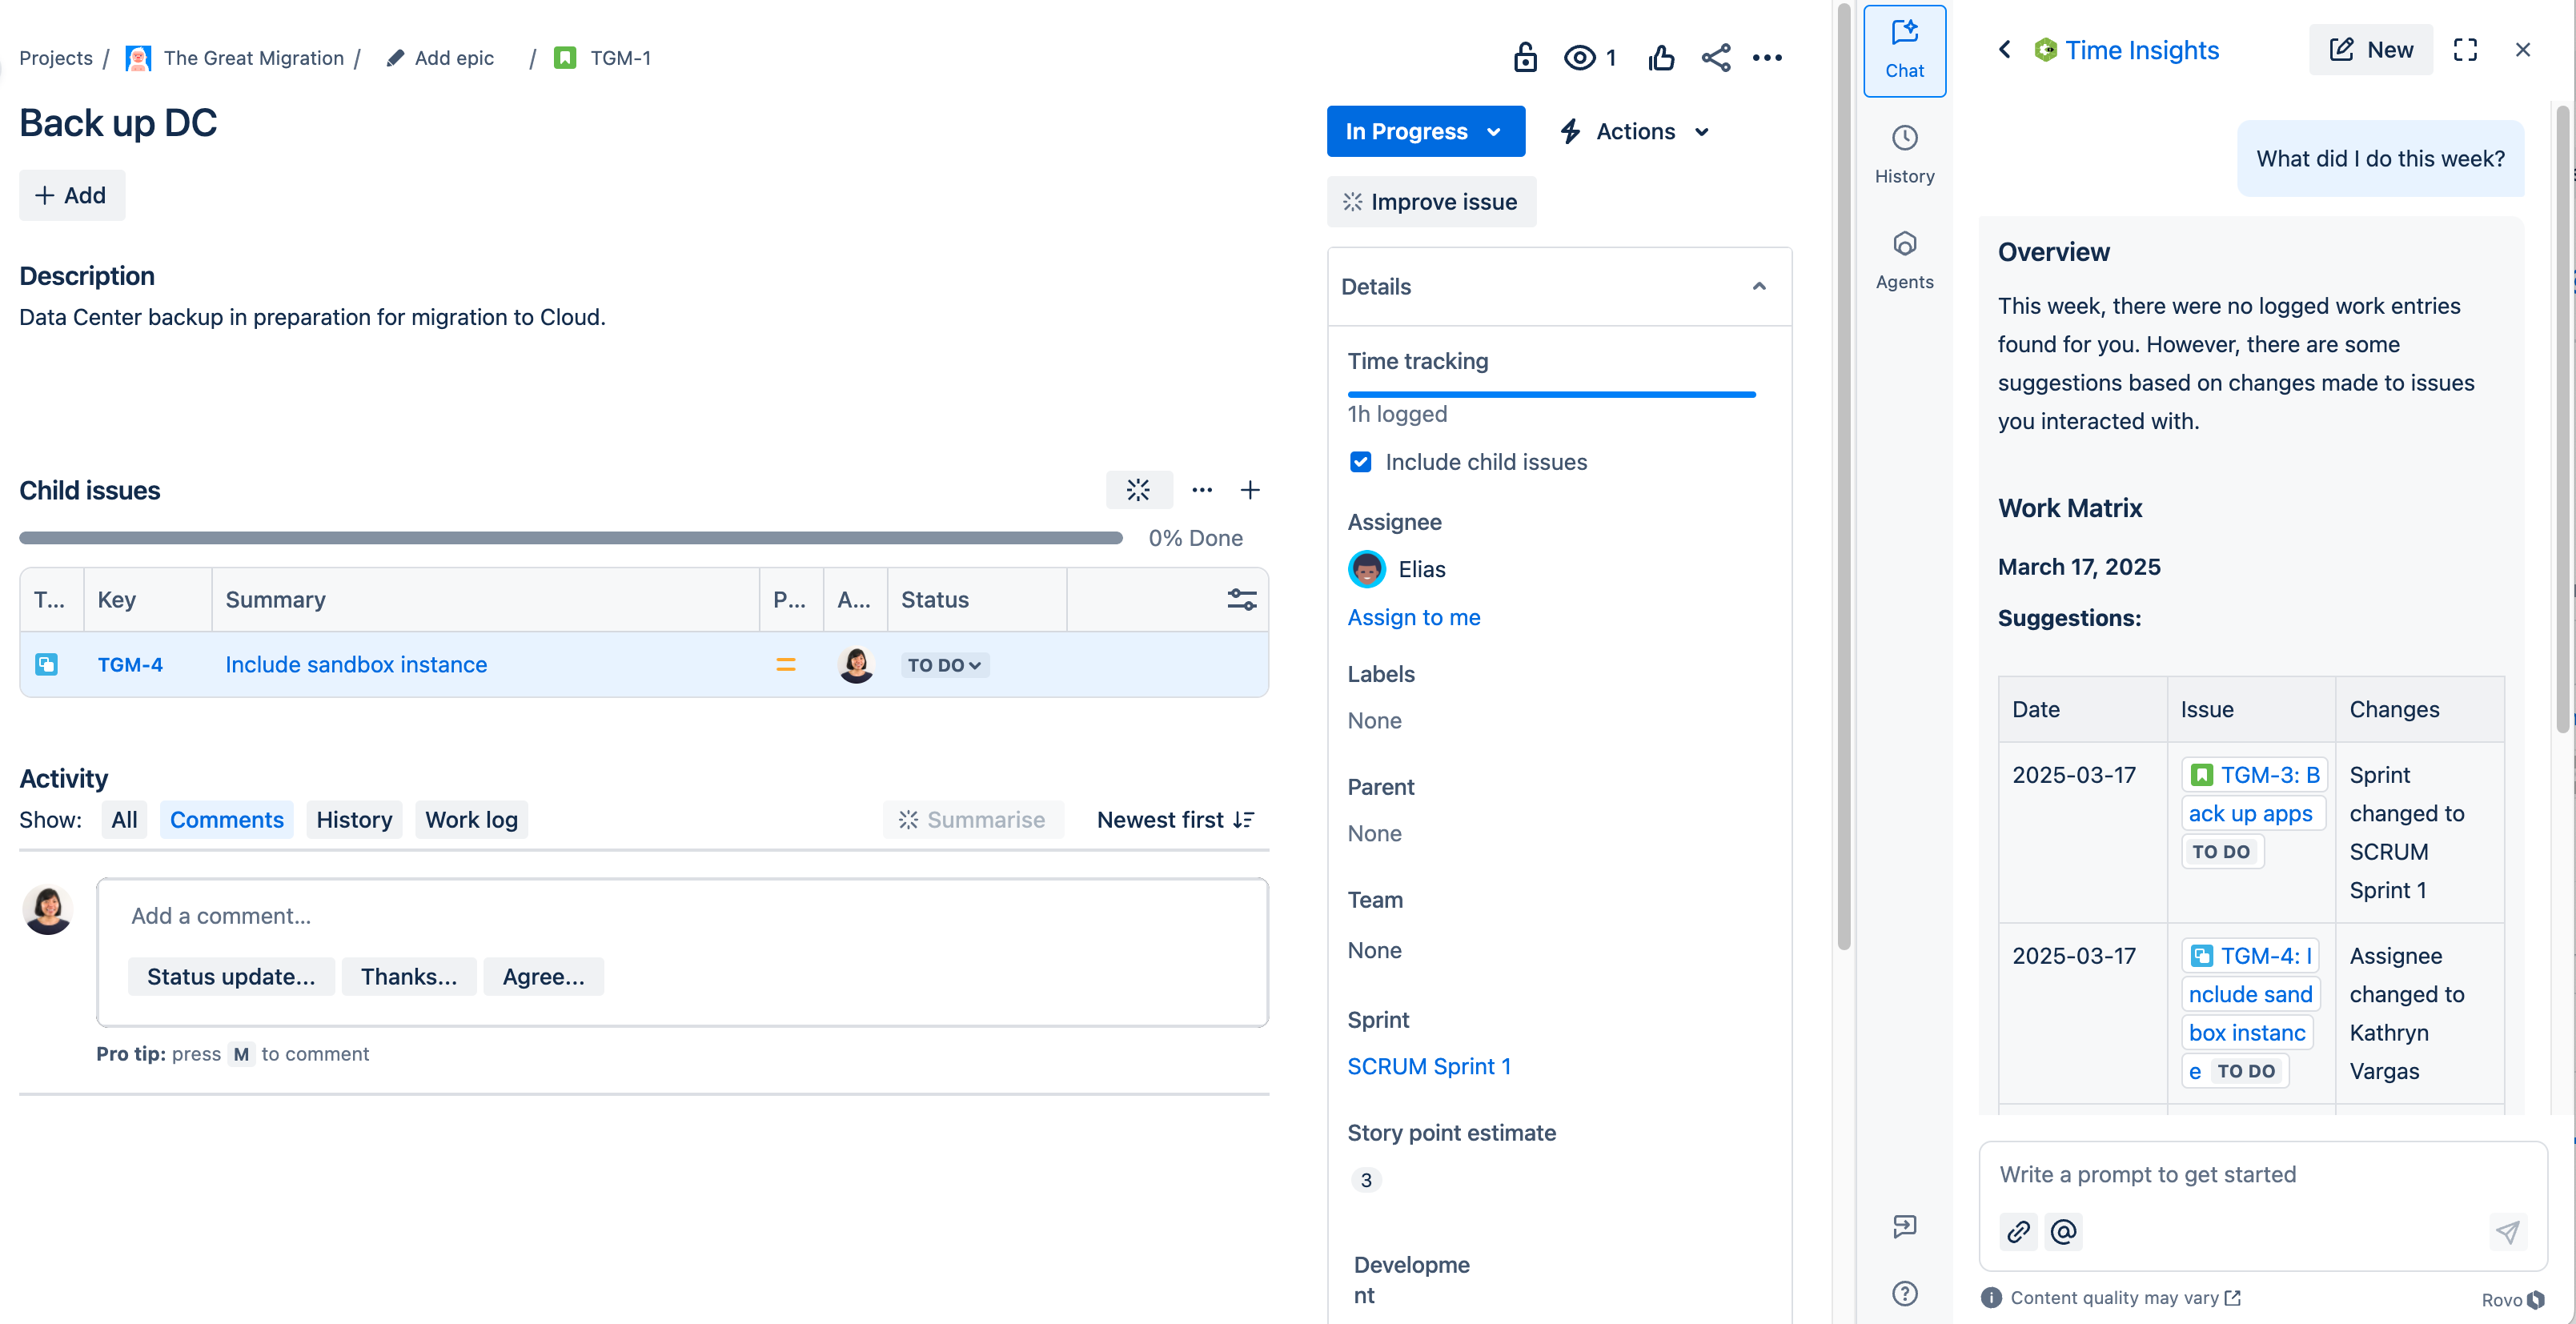Click the share issue icon
The height and width of the screenshot is (1324, 2576).
click(1715, 58)
